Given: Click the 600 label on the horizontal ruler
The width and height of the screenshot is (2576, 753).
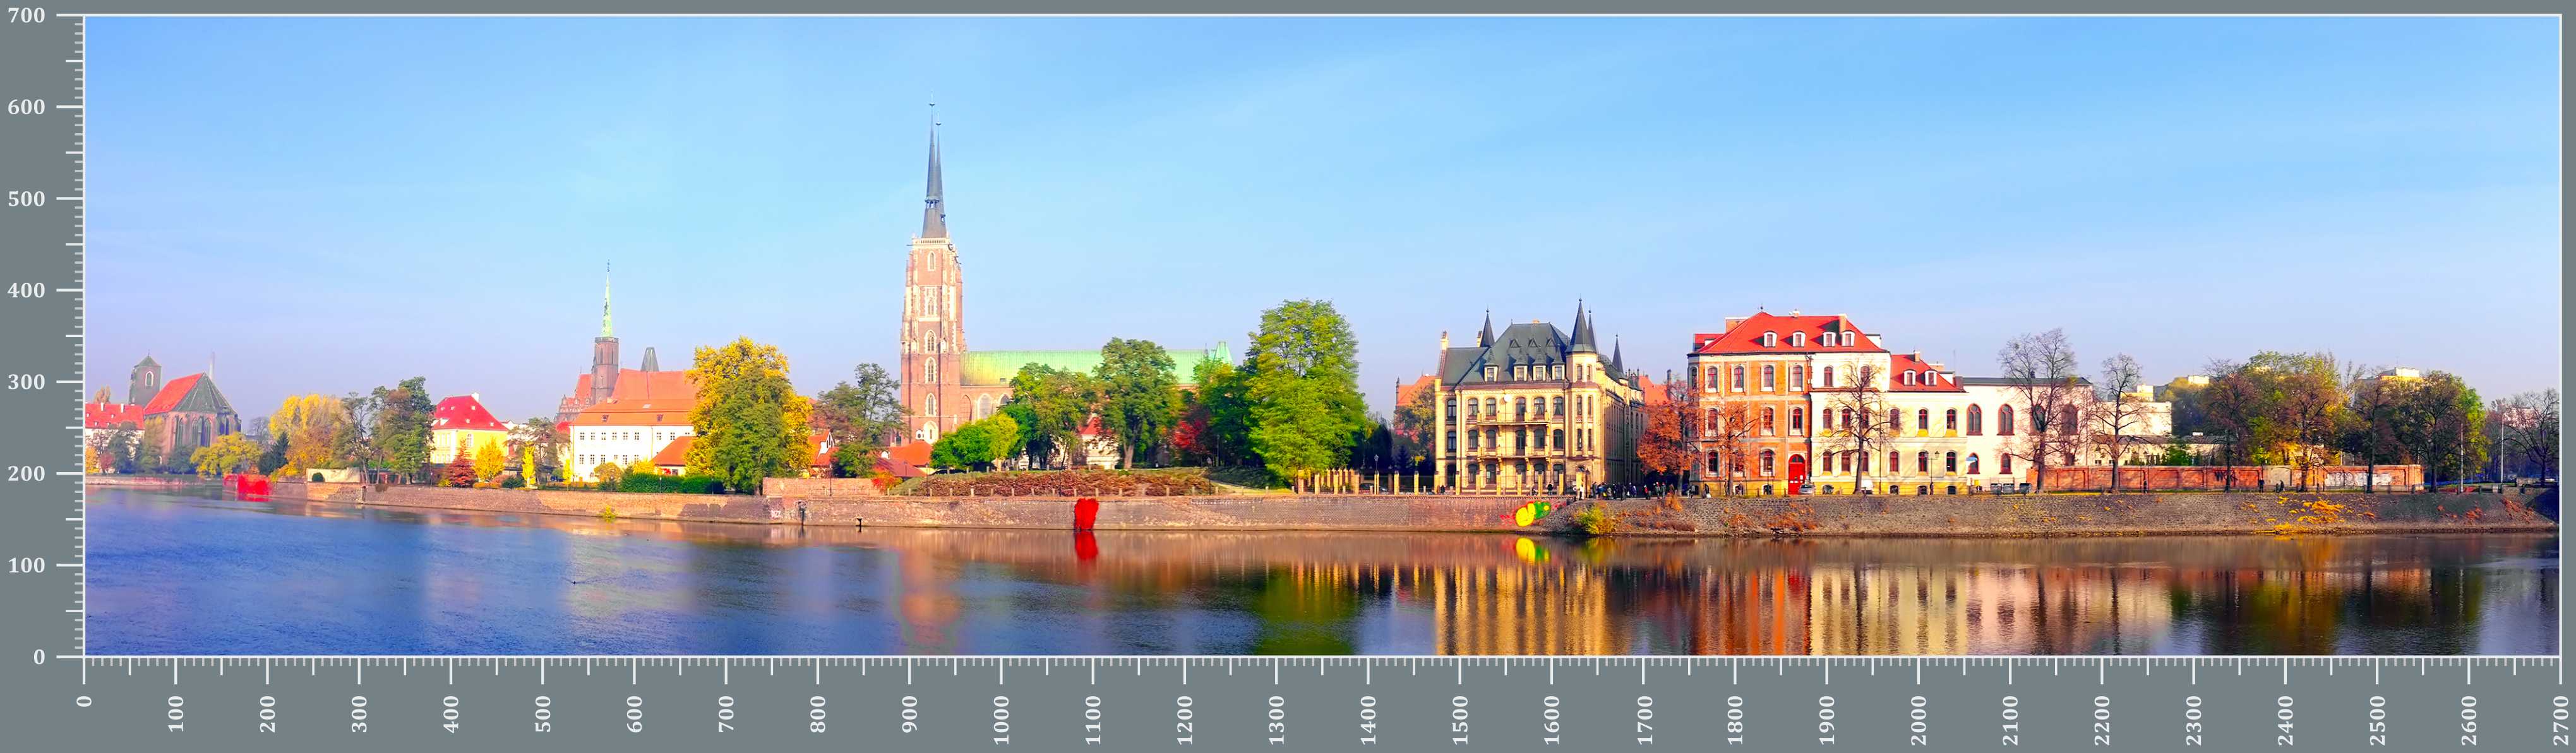Looking at the screenshot, I should 634,715.
